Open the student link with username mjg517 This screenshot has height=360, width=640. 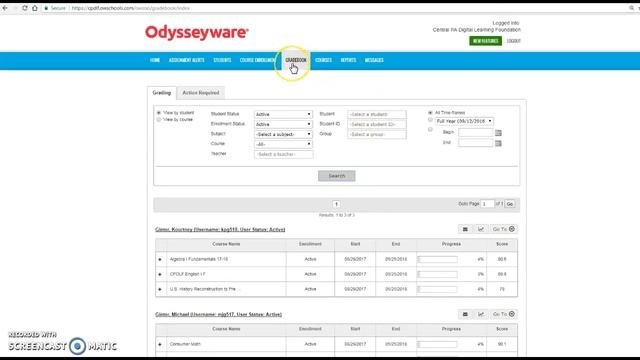click(218, 314)
